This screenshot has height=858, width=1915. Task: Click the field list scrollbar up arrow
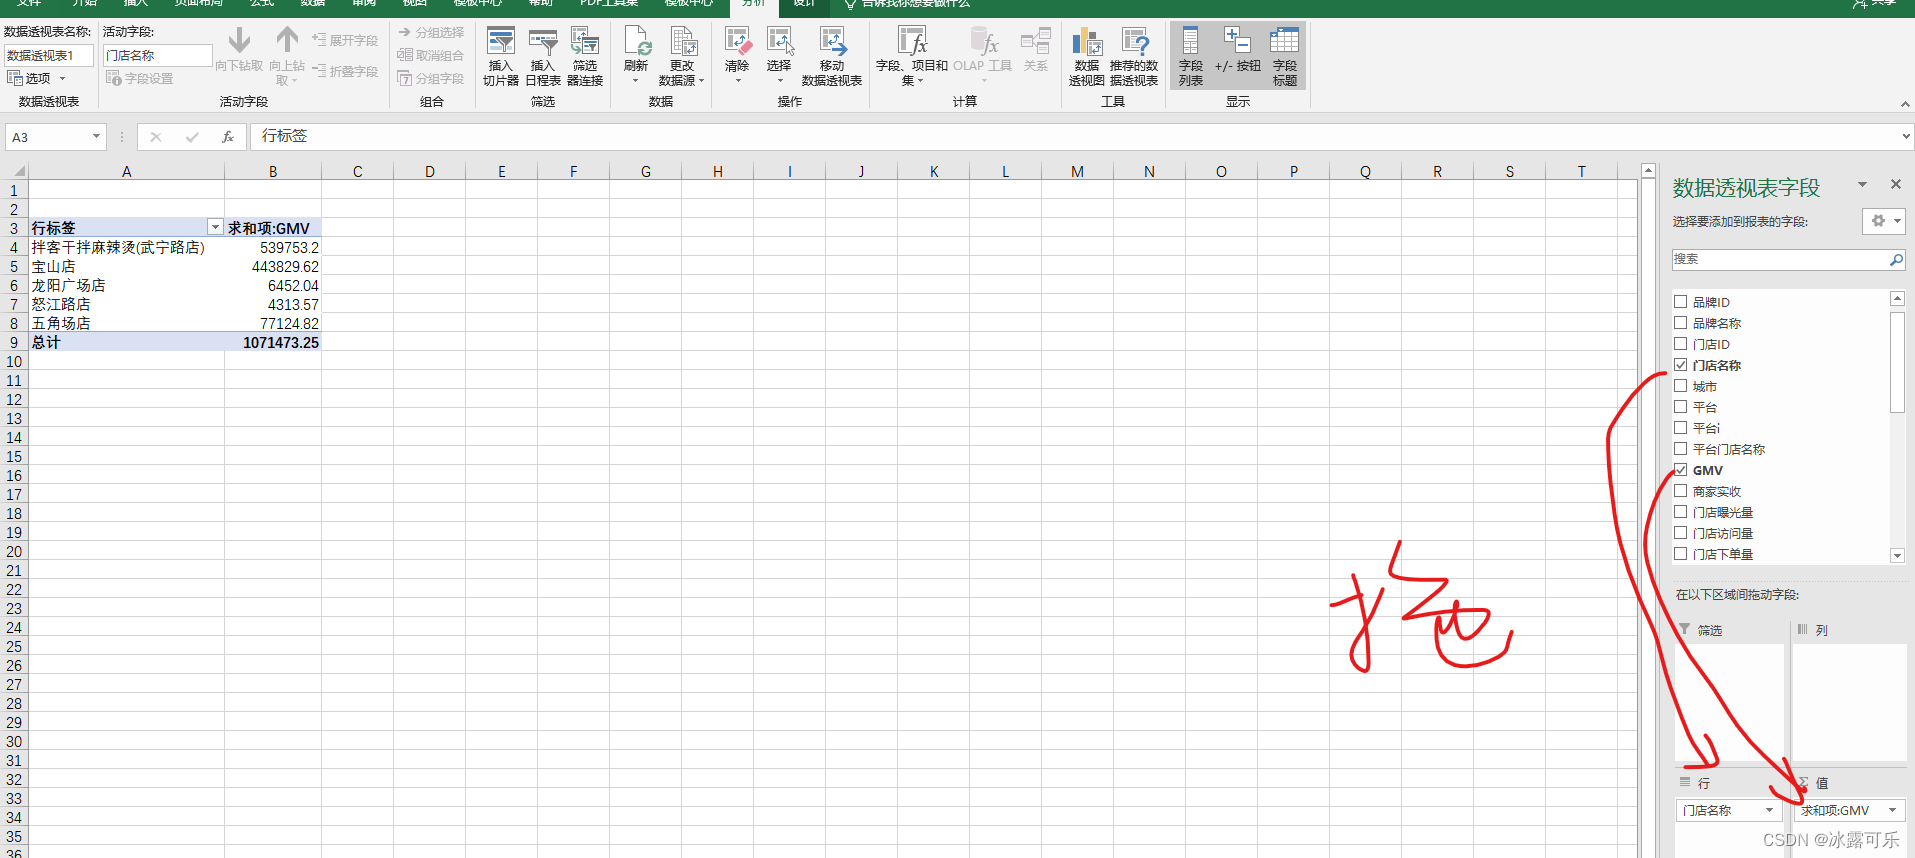point(1897,298)
